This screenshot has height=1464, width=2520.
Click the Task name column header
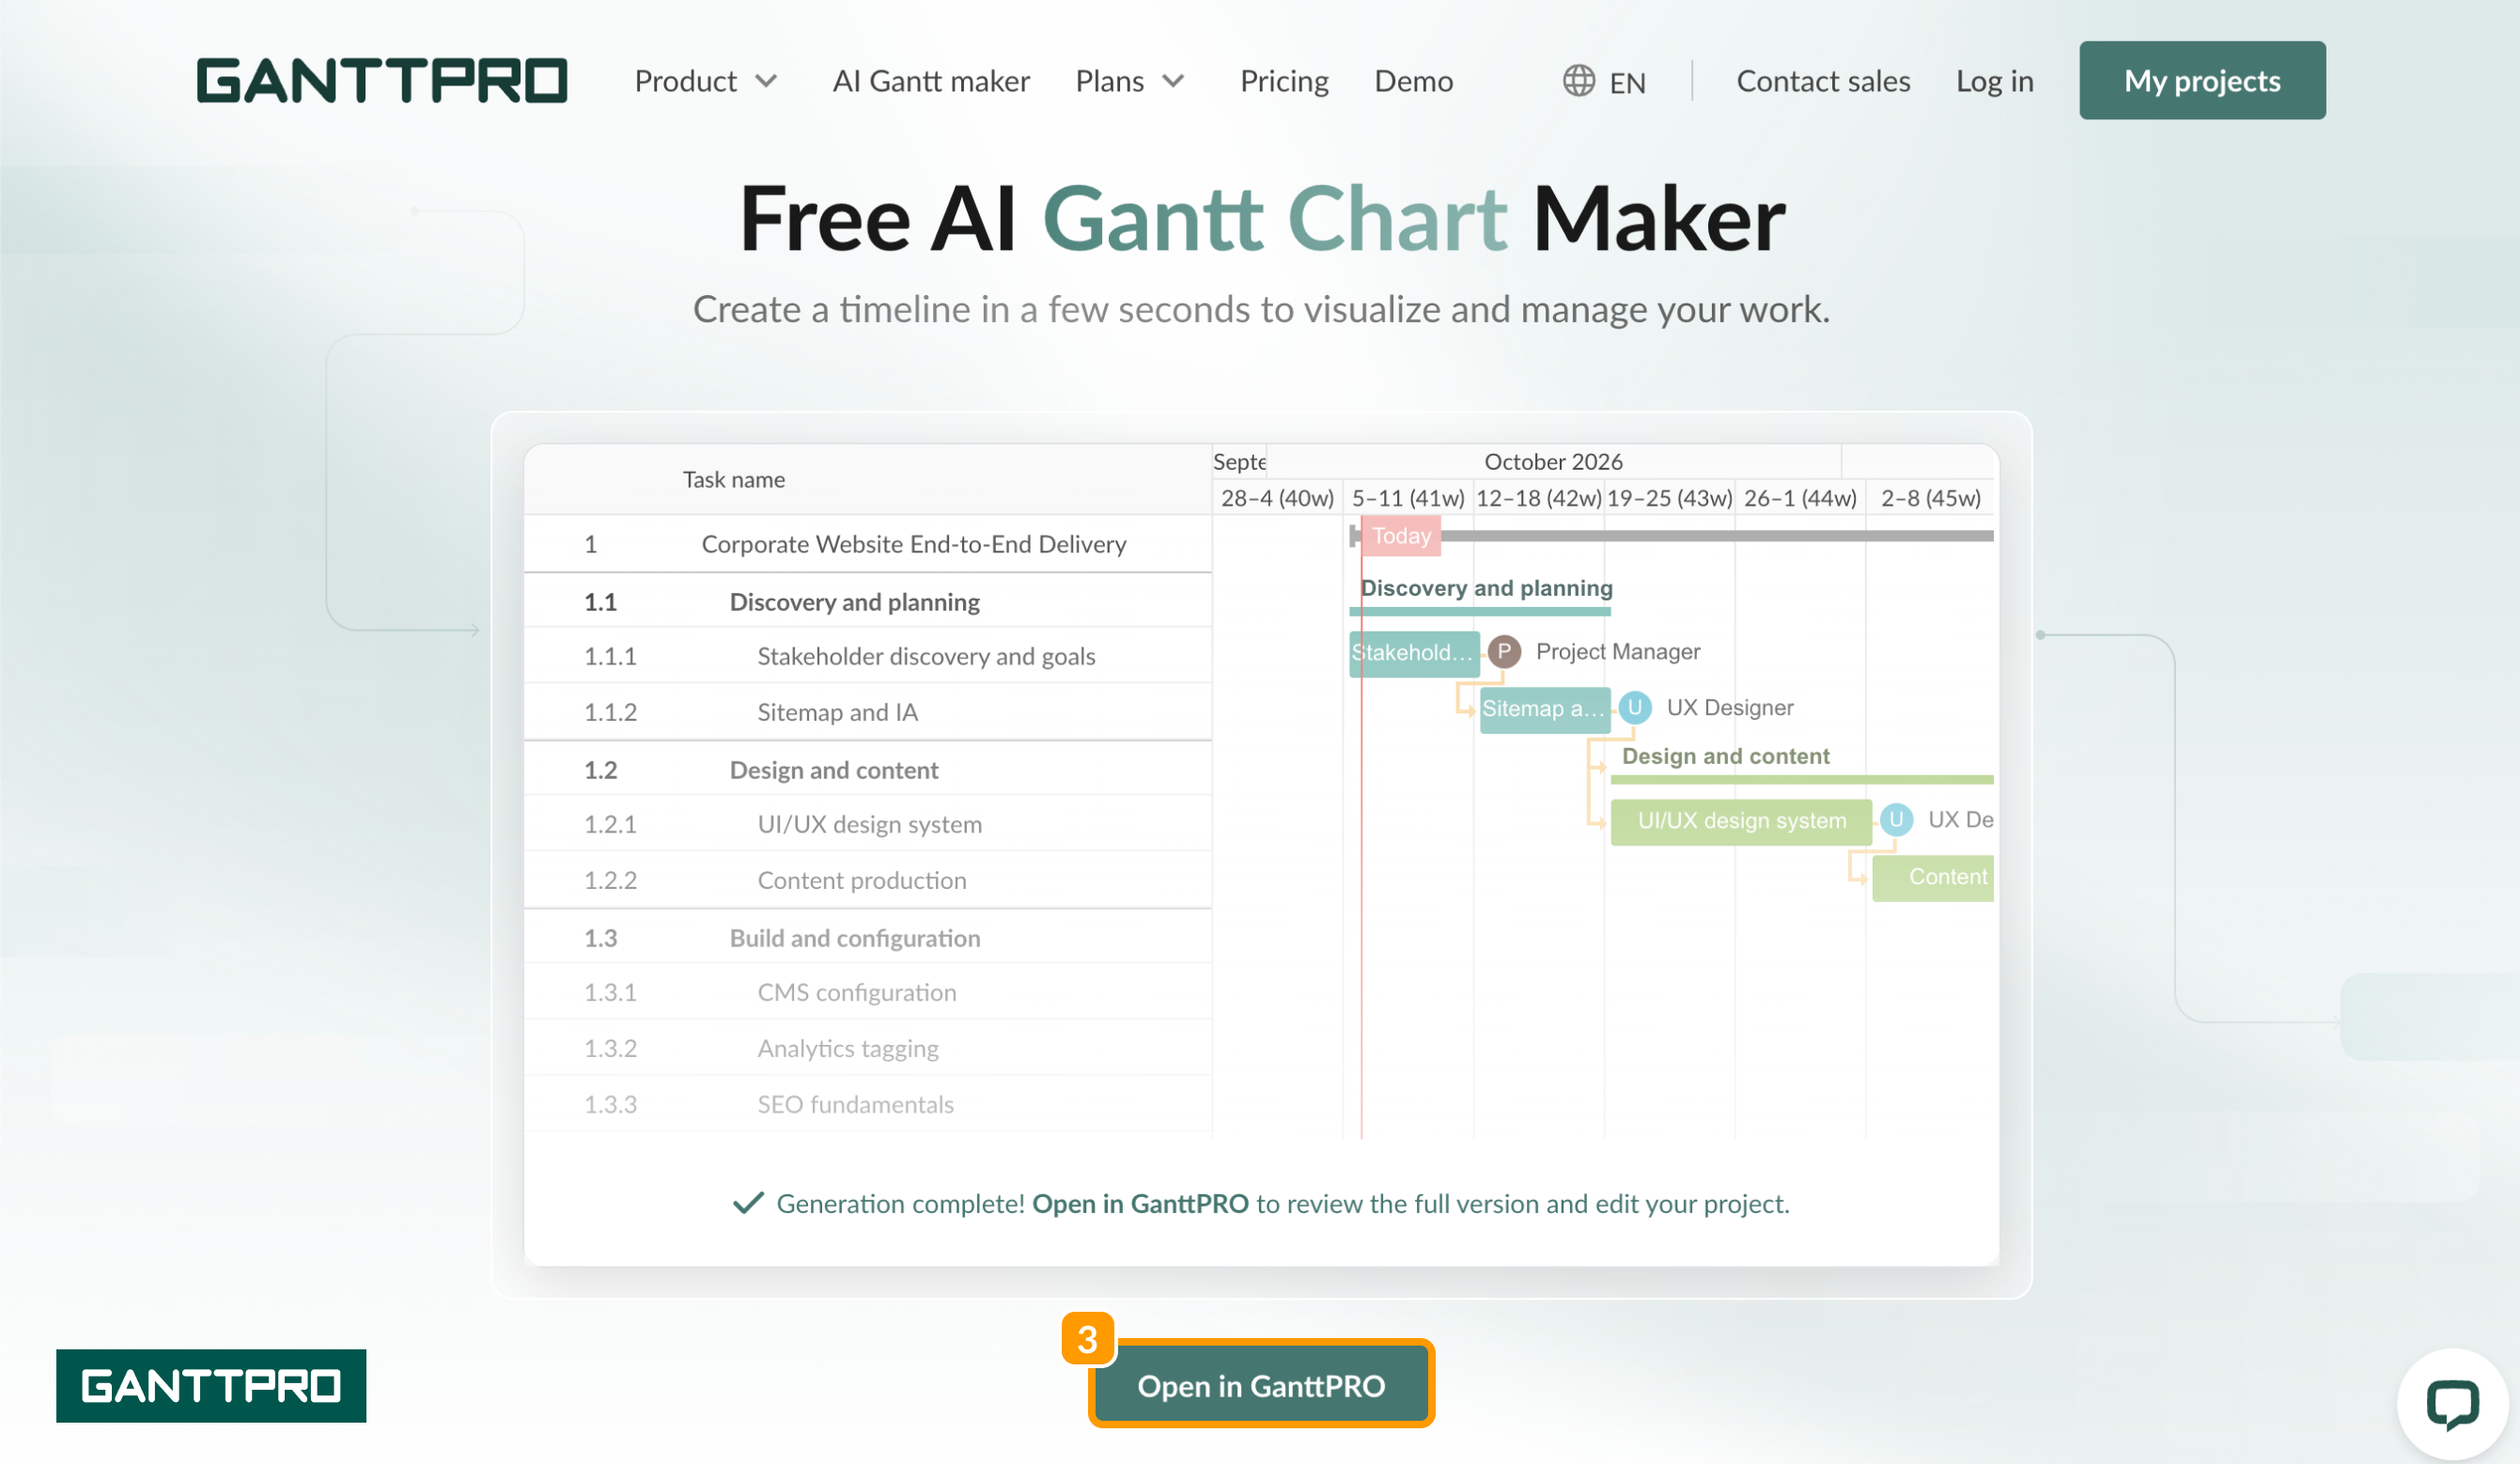tap(734, 480)
